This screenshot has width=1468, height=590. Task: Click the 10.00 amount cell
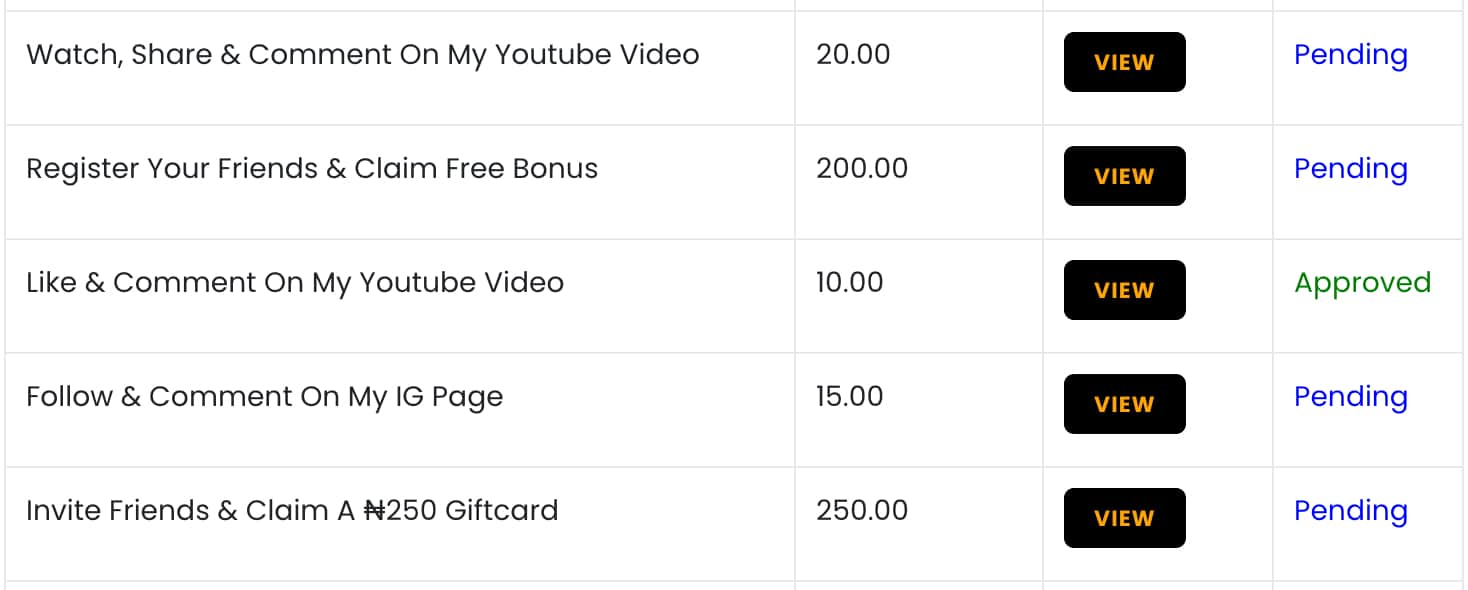click(850, 283)
